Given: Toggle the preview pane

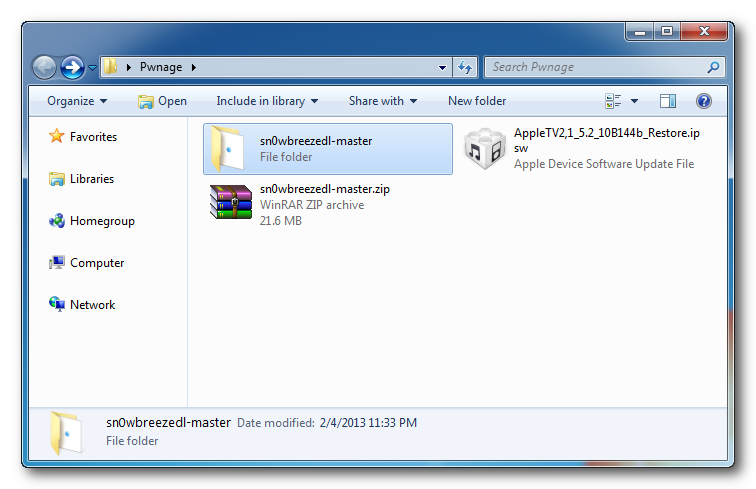Looking at the screenshot, I should pyautogui.click(x=668, y=101).
